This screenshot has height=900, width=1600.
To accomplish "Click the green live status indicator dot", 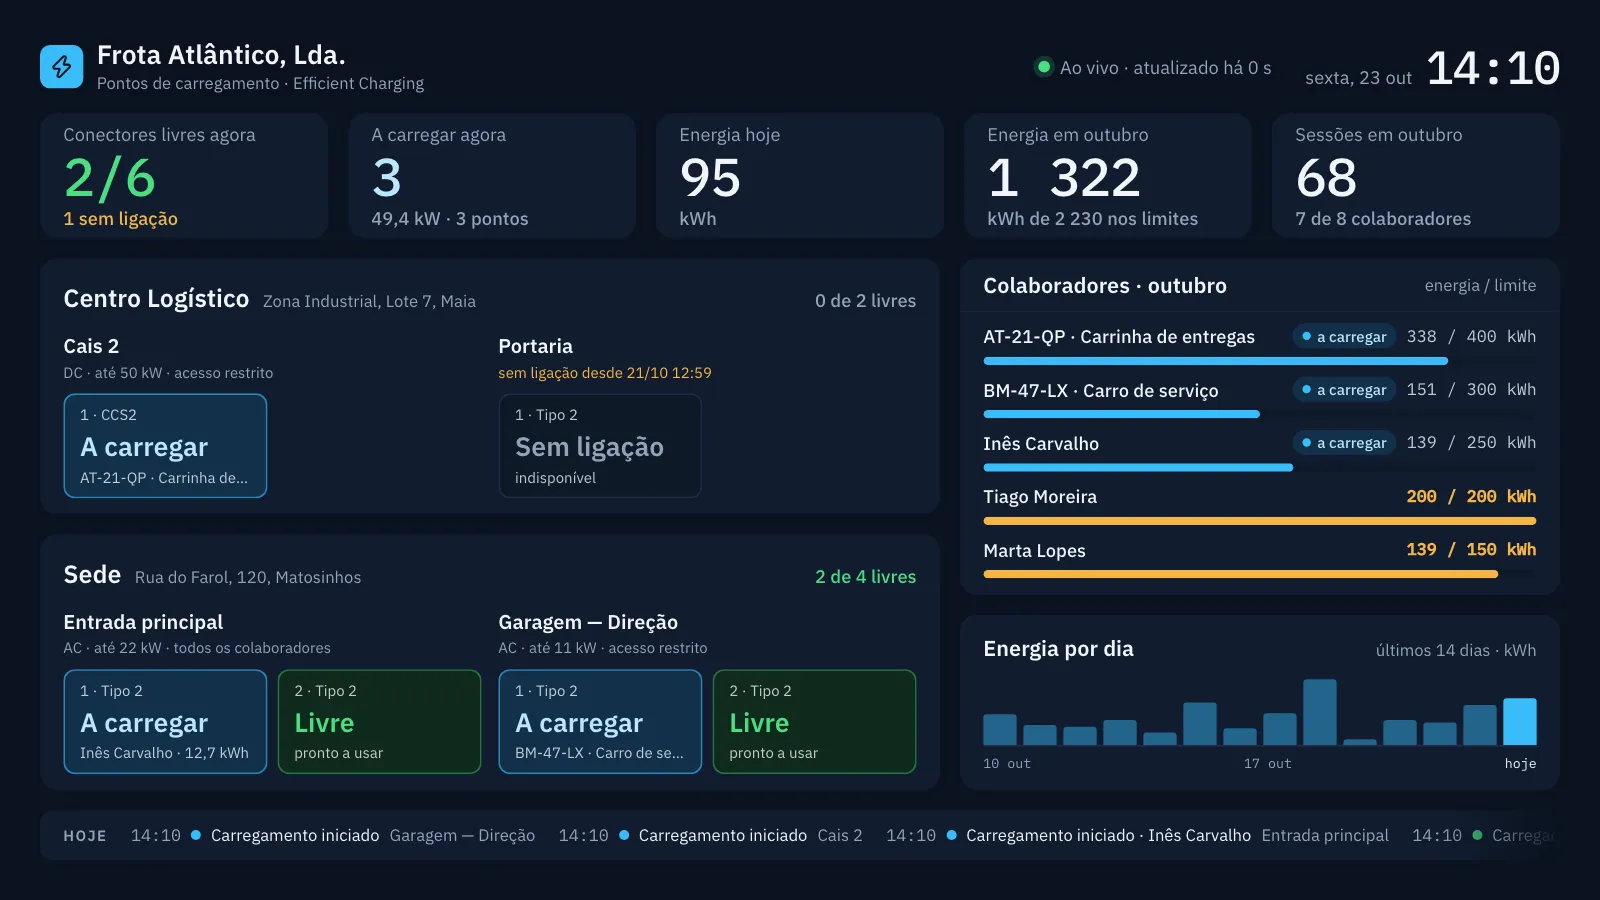I will click(x=1044, y=67).
